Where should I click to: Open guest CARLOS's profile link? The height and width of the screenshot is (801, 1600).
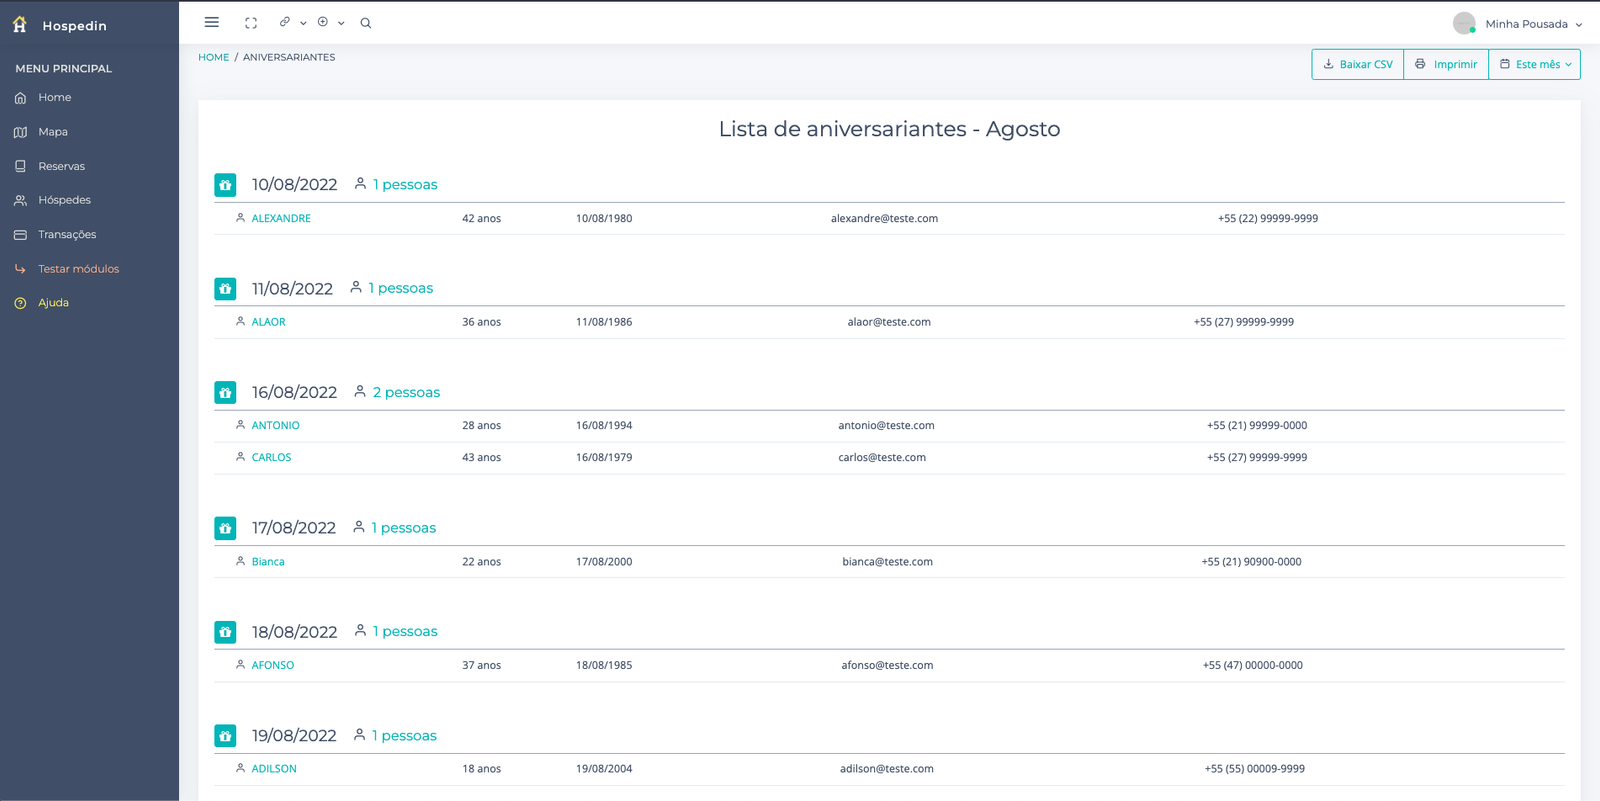[x=271, y=457]
